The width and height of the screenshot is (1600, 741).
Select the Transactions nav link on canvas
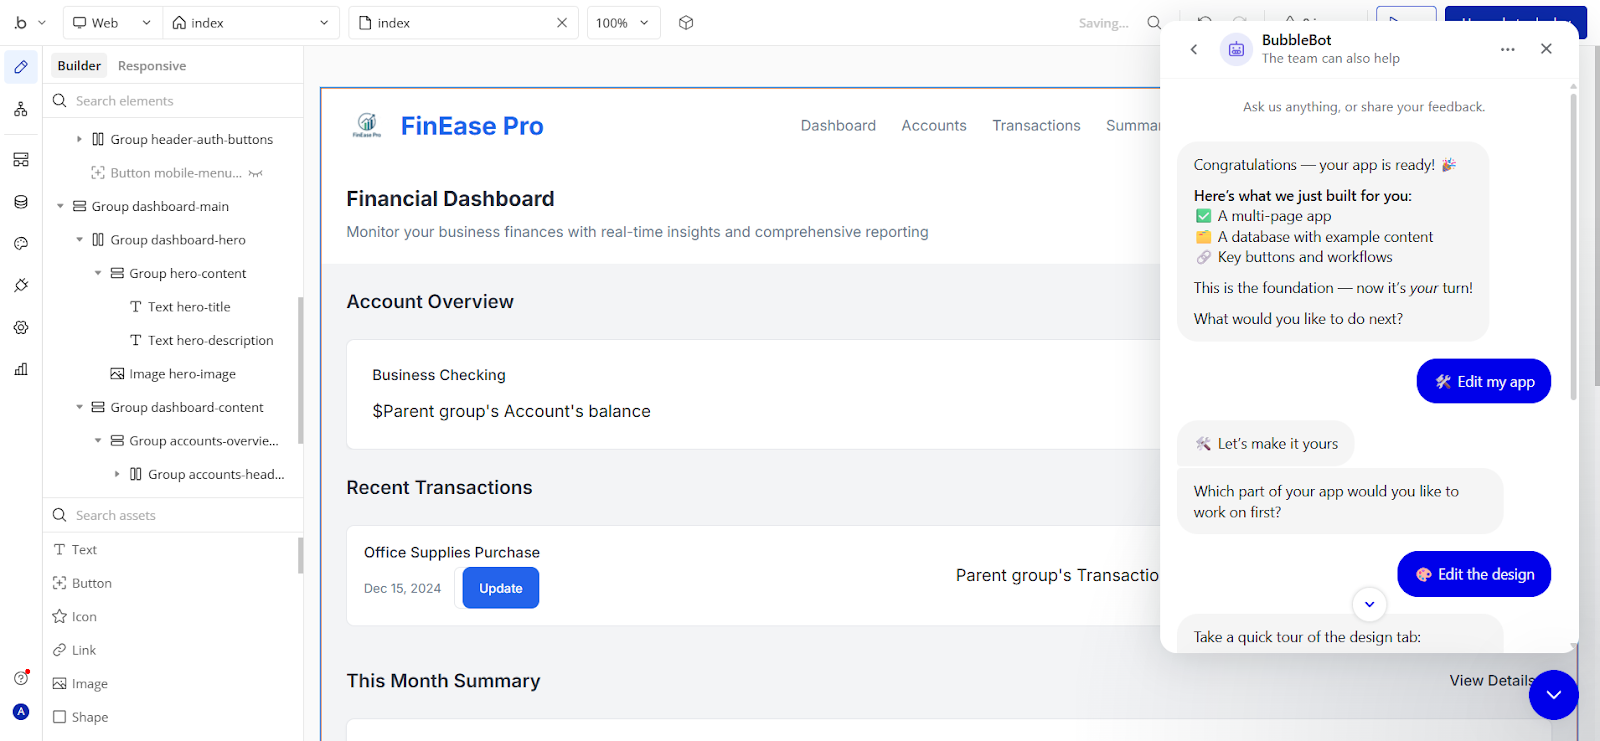pyautogui.click(x=1036, y=126)
